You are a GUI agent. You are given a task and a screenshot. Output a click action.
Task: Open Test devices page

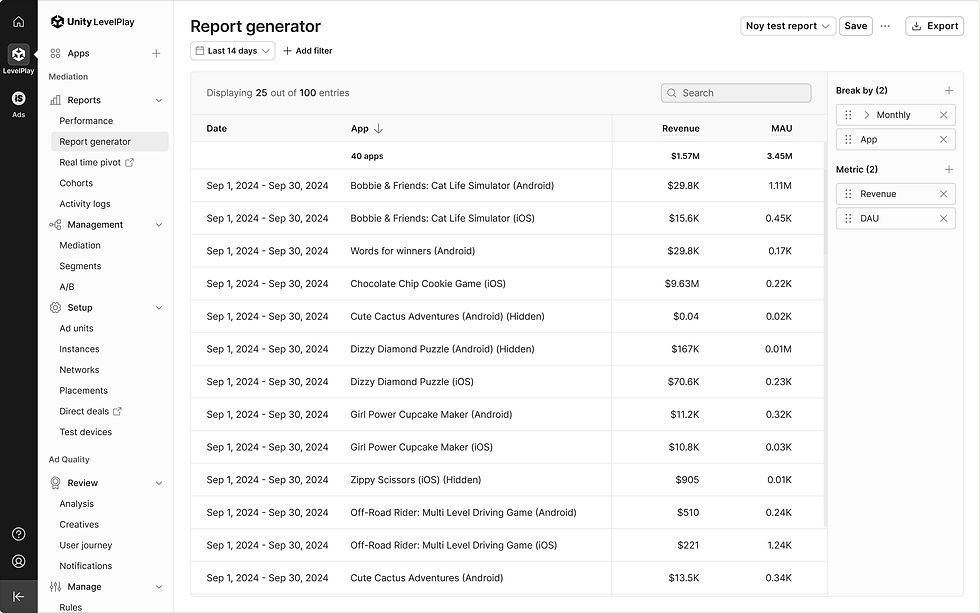point(86,432)
